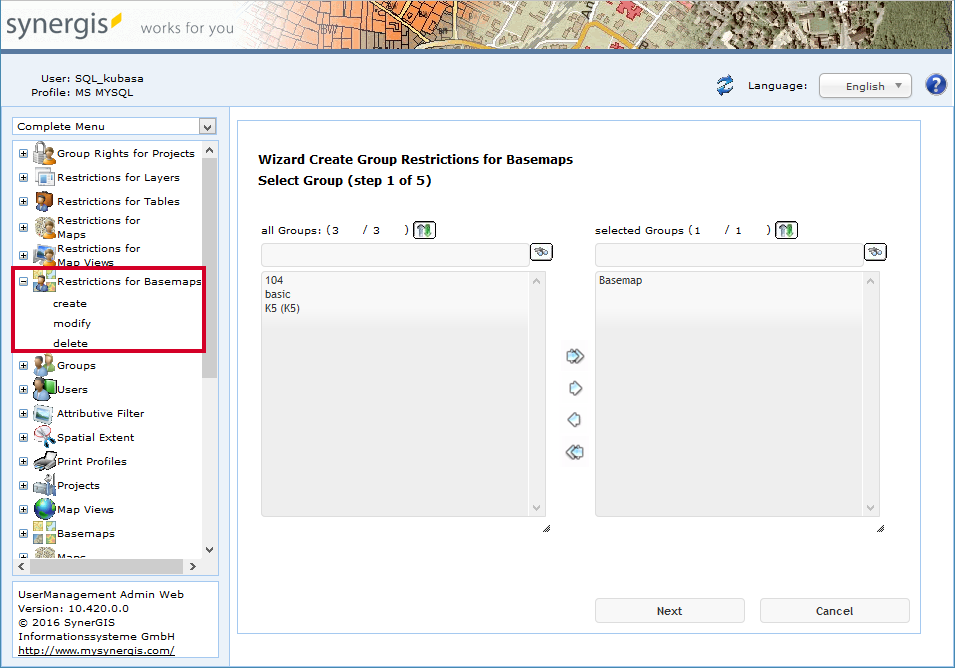Viewport: 955px width, 668px height.
Task: Click the single left arrow transfer icon
Action: point(574,419)
